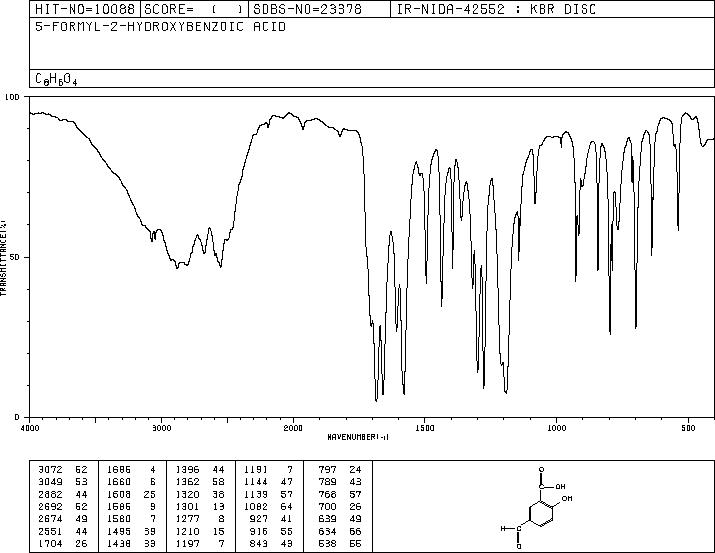Click the 1500 x-axis tick label
Screen dimensions: 715x553
[425, 428]
